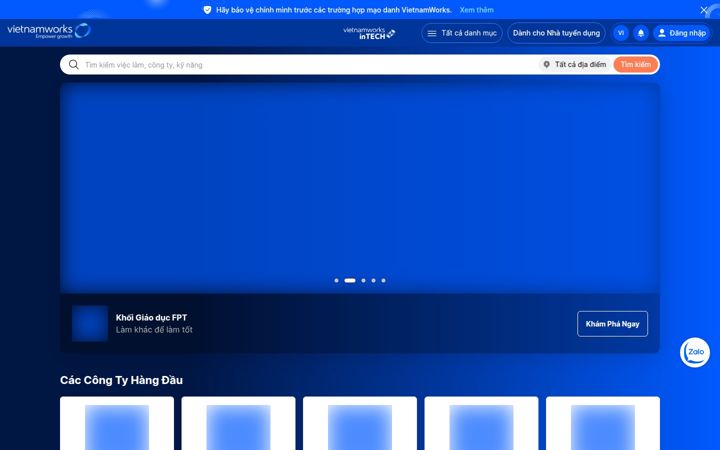Open the Tất cả địa điểm location selector
Screen dimensions: 720x450
[575, 65]
